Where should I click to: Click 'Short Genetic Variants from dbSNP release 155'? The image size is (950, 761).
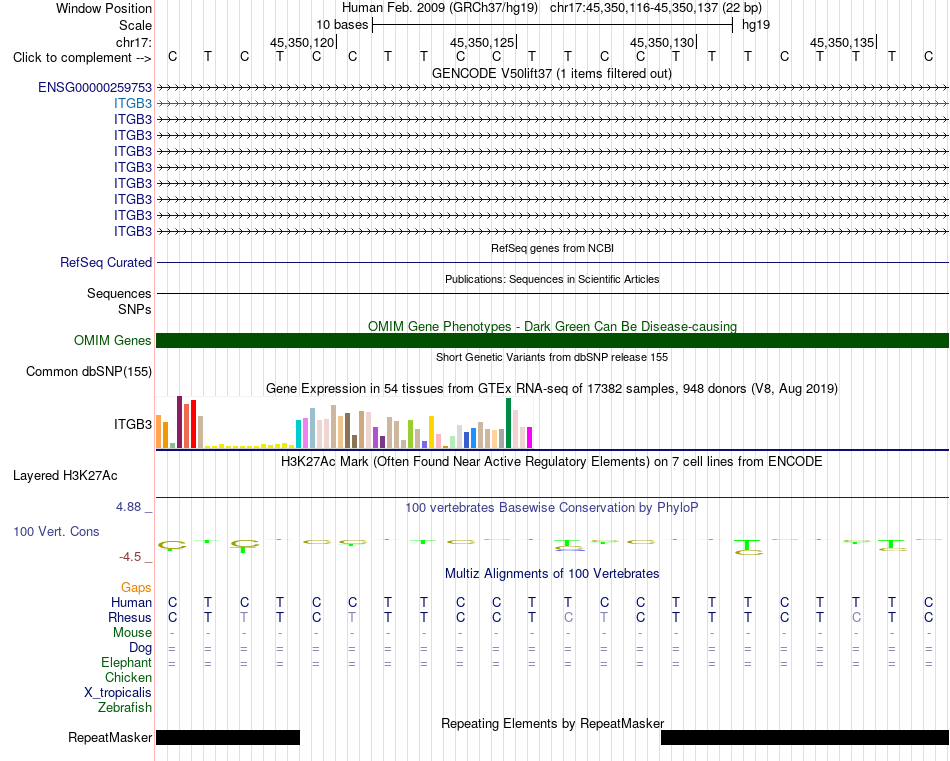tap(552, 357)
